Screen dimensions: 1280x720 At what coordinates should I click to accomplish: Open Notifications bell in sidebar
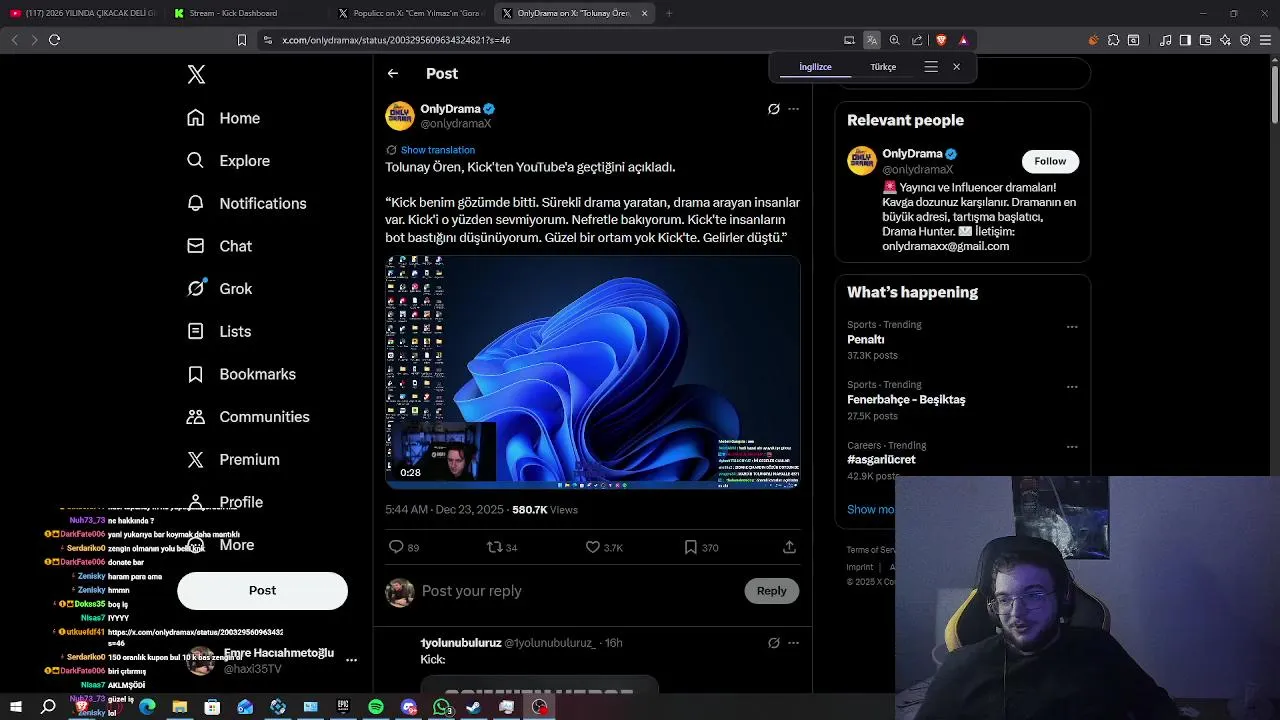[x=246, y=203]
